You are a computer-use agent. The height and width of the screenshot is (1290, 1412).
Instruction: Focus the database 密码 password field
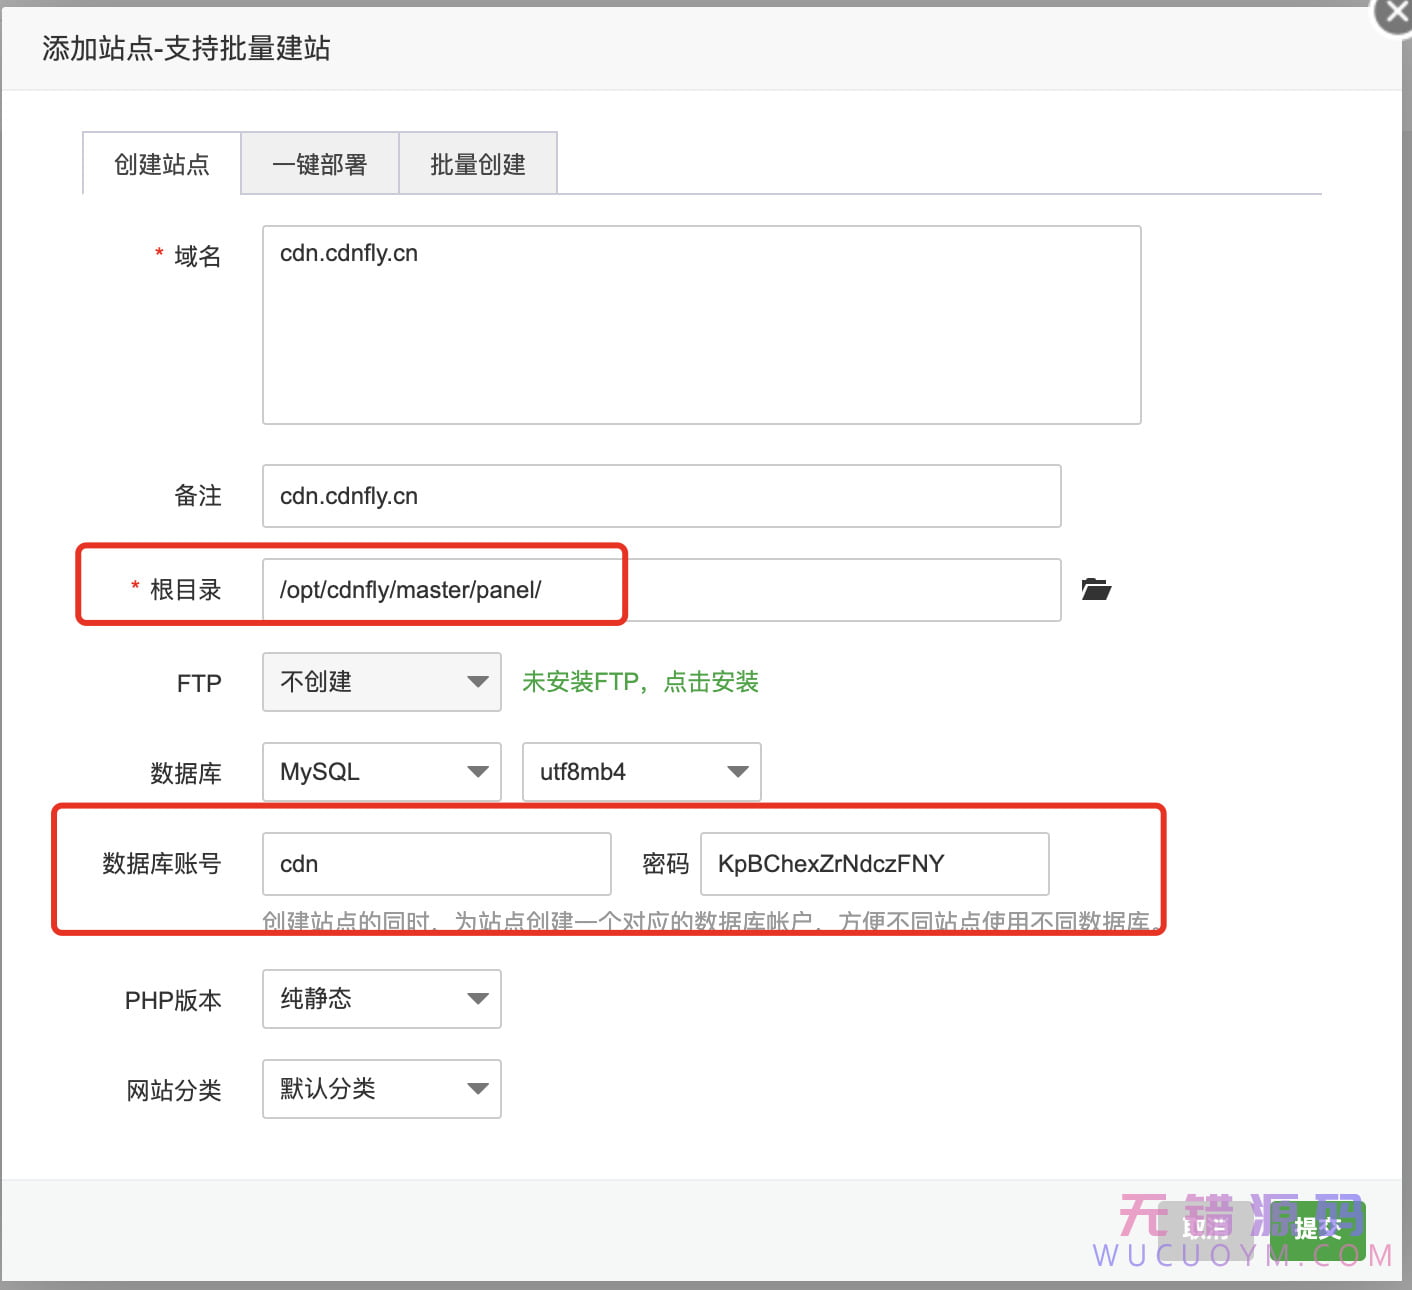click(x=874, y=864)
